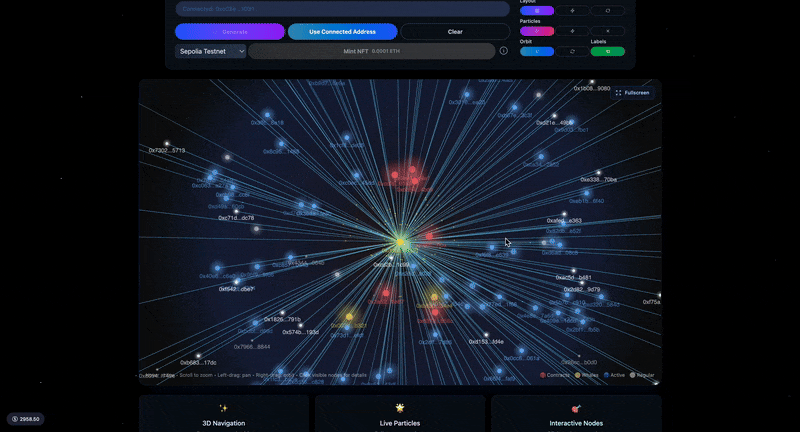Select the middle Particles sparkle button
Viewport: 800px width, 432px height.
[x=572, y=31]
